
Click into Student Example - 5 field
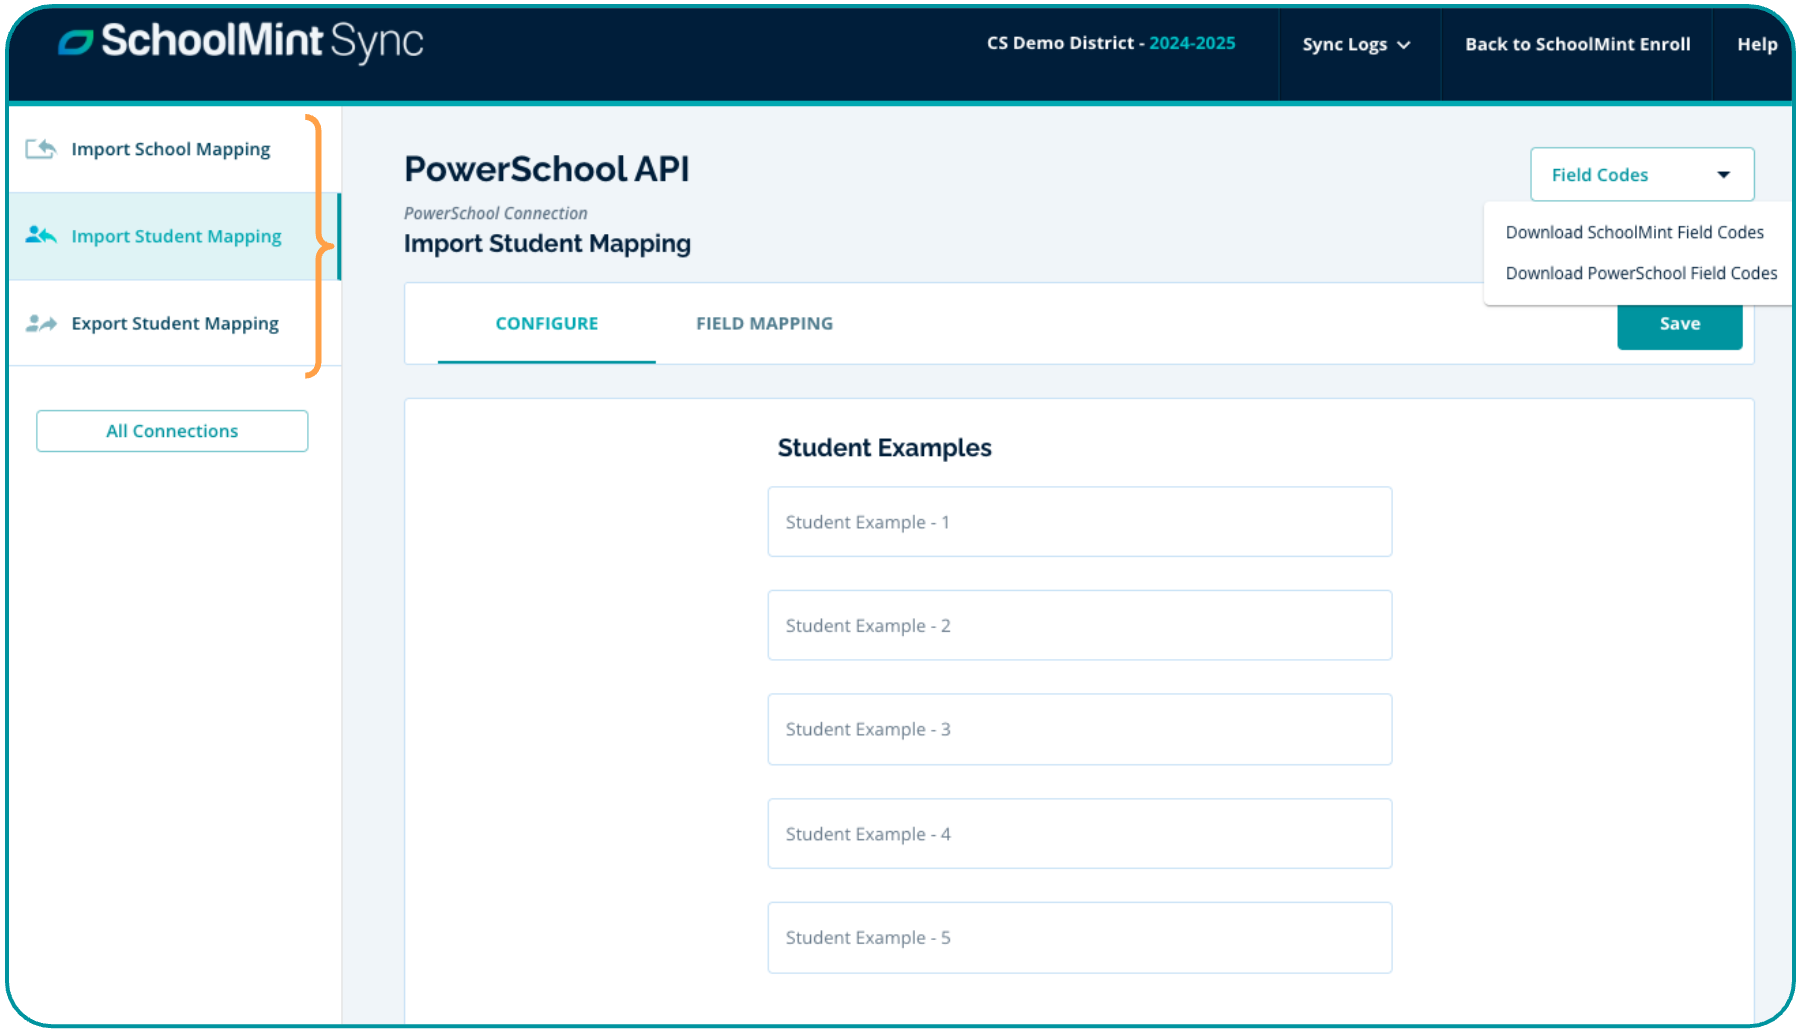(x=1079, y=937)
